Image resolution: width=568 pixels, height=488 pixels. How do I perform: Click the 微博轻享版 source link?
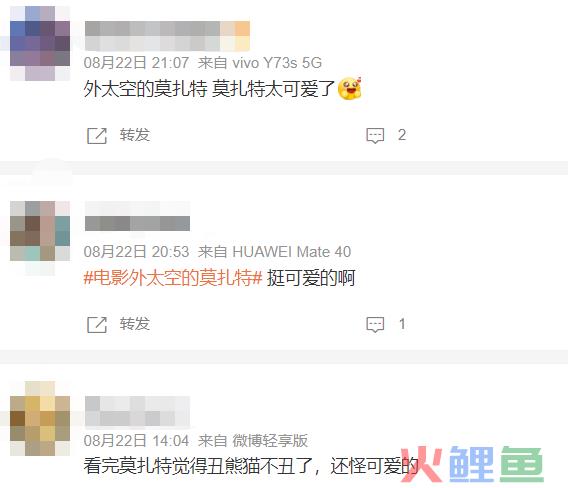(x=270, y=441)
